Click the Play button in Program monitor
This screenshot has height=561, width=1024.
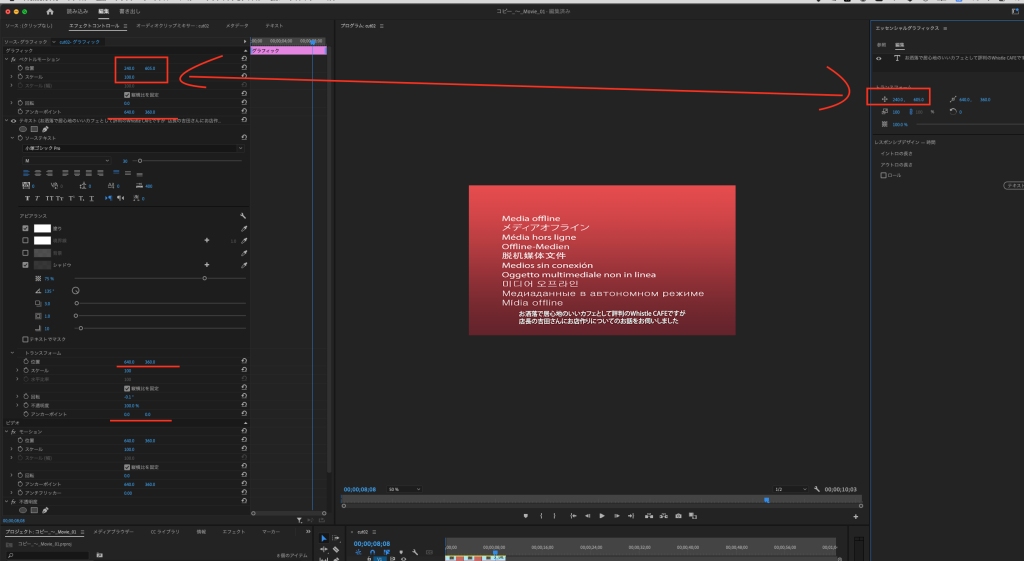602,516
